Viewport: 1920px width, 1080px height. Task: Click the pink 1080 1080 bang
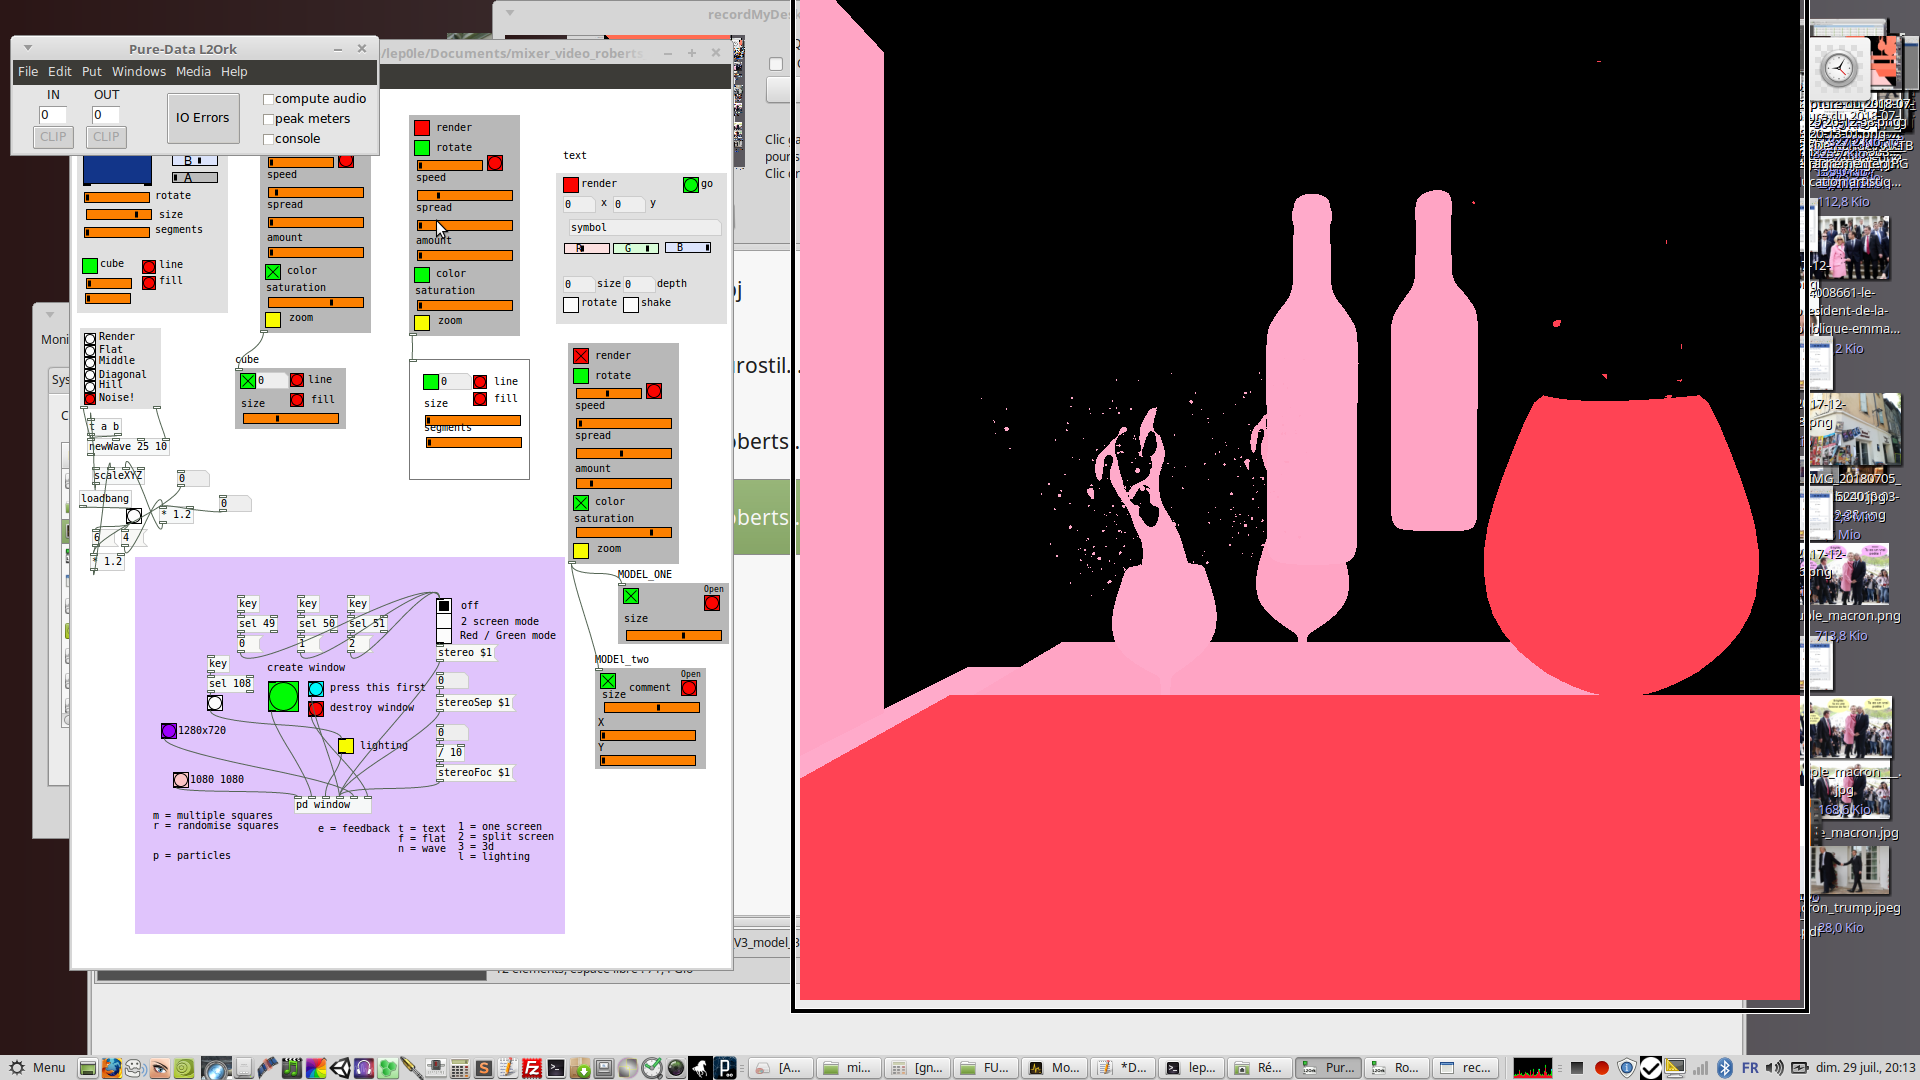pos(181,780)
